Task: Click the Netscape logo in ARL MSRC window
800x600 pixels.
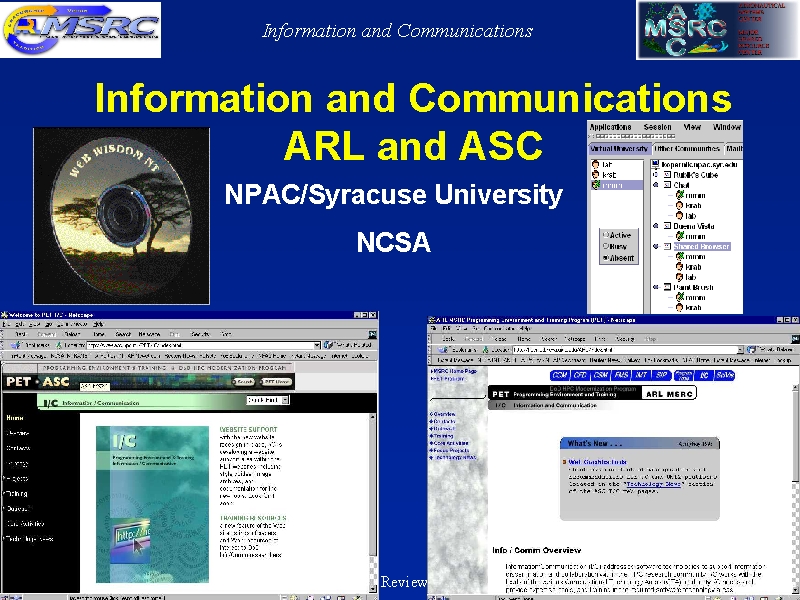Action: click(x=795, y=339)
